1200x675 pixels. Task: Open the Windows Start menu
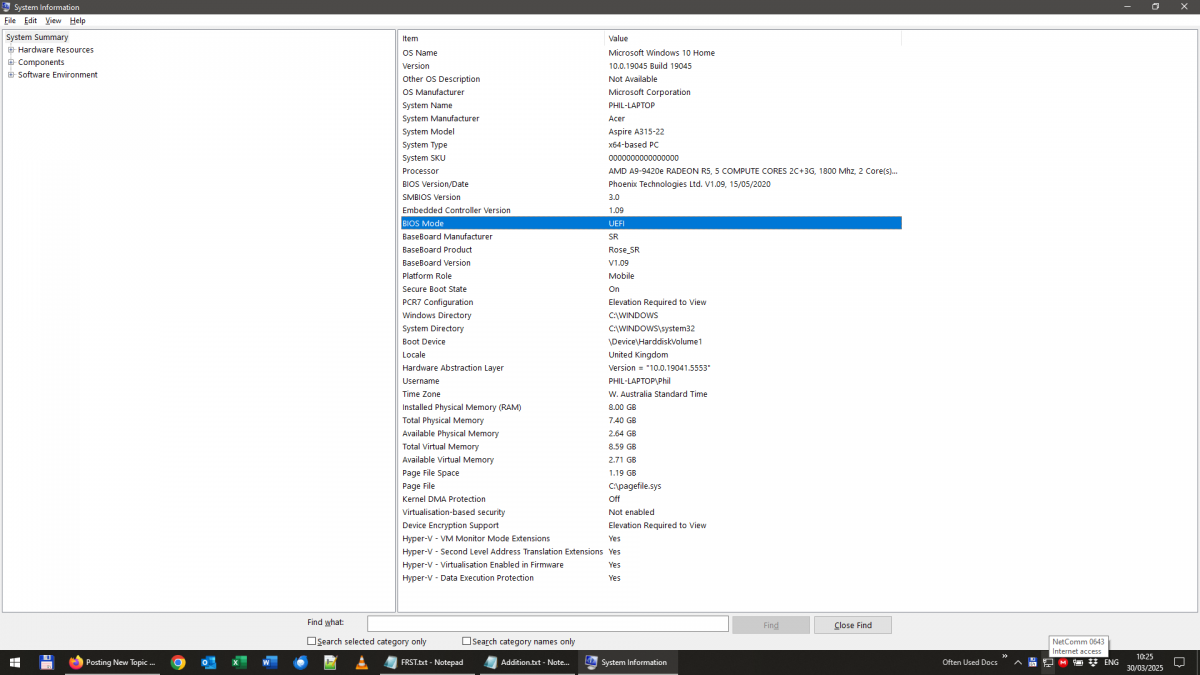click(x=15, y=662)
